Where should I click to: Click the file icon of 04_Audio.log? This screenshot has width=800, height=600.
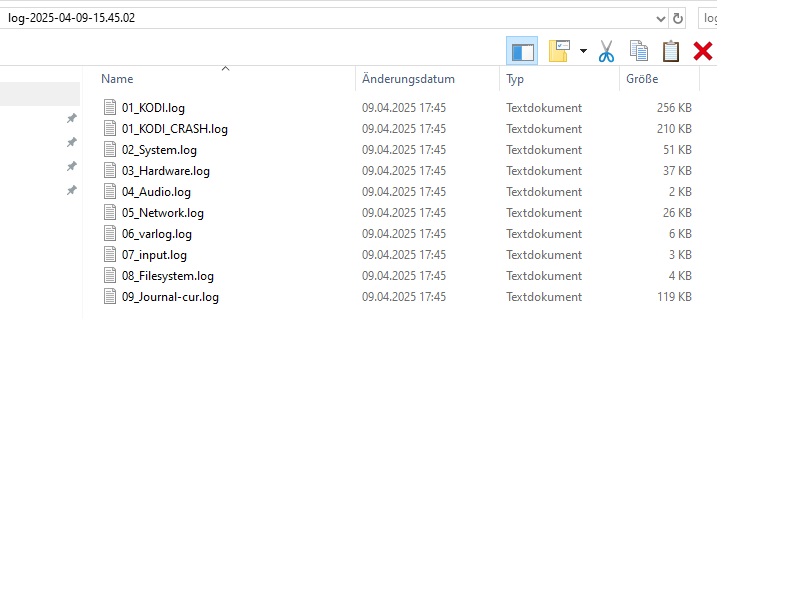pos(110,191)
